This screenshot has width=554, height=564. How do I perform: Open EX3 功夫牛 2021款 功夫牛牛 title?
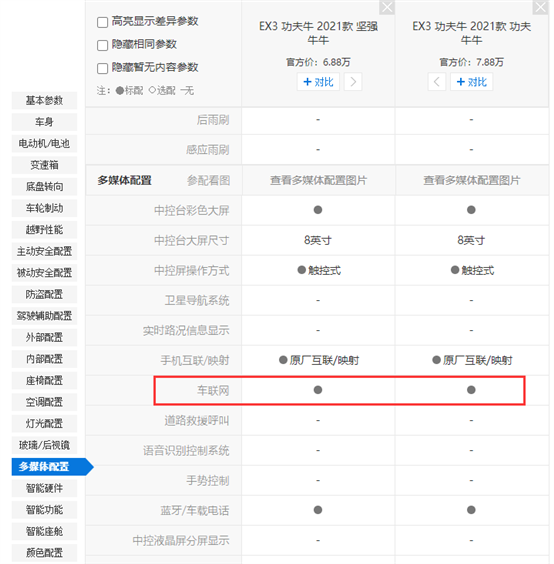click(472, 33)
